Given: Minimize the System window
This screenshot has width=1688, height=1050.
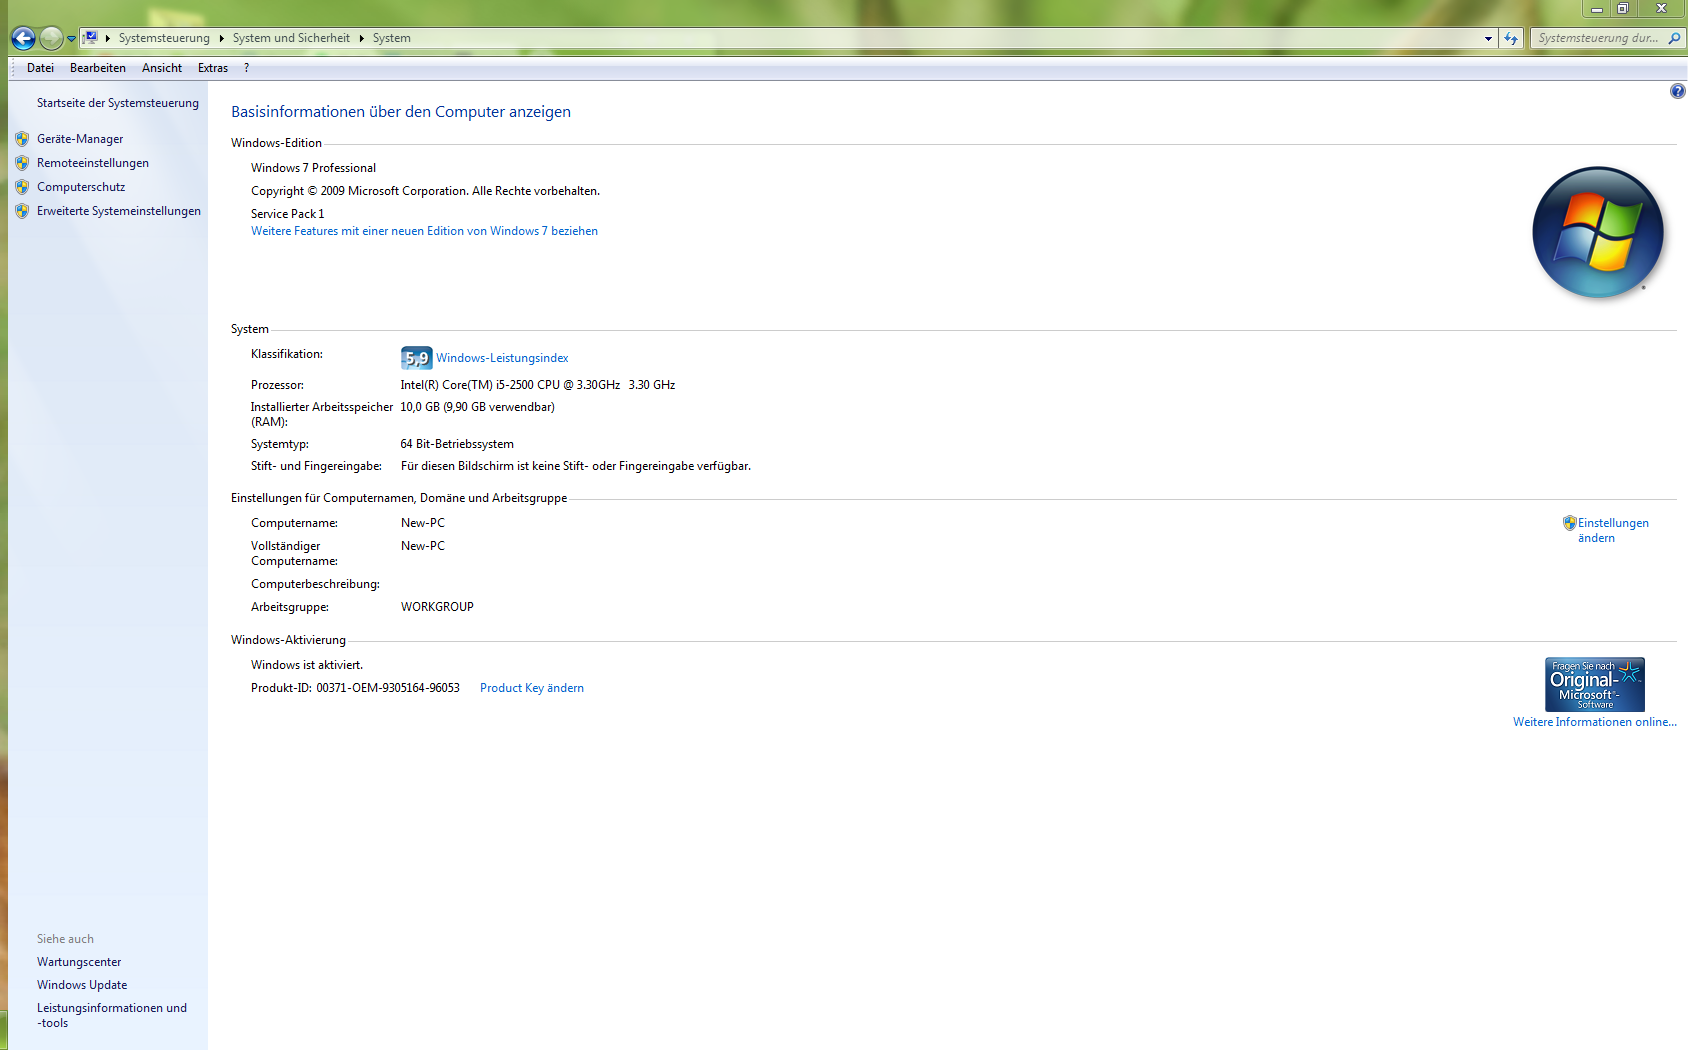Looking at the screenshot, I should [1596, 9].
